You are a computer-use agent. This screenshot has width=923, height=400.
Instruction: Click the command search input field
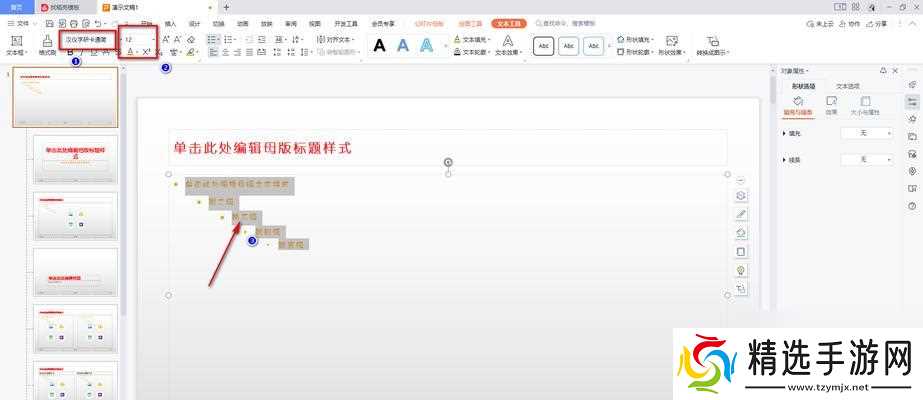(x=567, y=24)
